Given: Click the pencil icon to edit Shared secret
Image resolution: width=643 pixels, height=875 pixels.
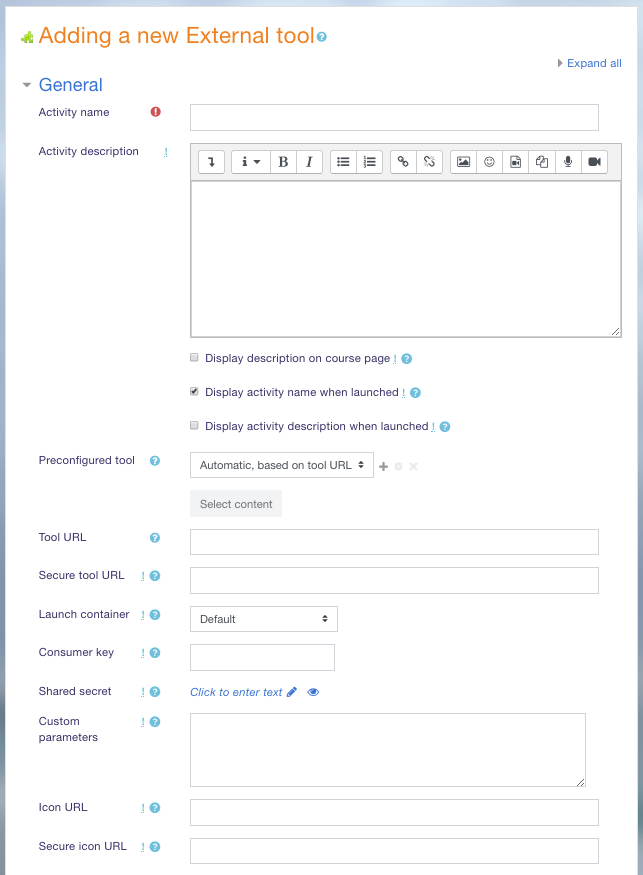Looking at the screenshot, I should pos(291,692).
